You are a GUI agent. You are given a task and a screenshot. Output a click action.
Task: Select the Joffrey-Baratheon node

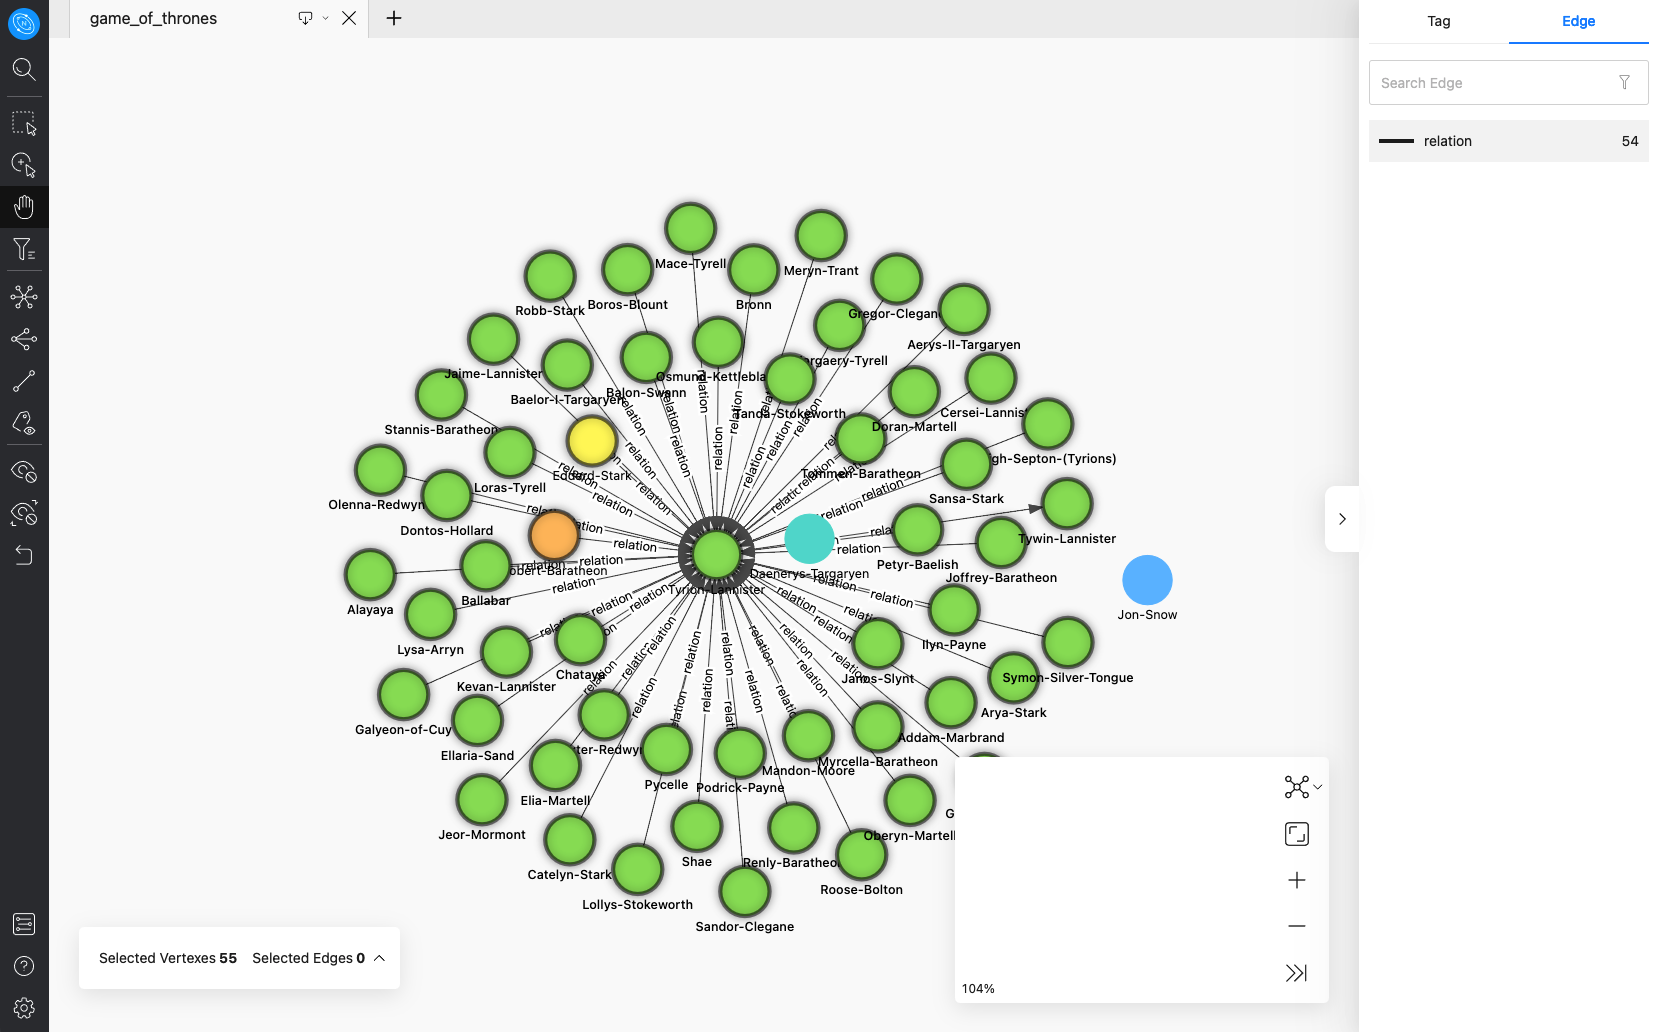(1001, 543)
